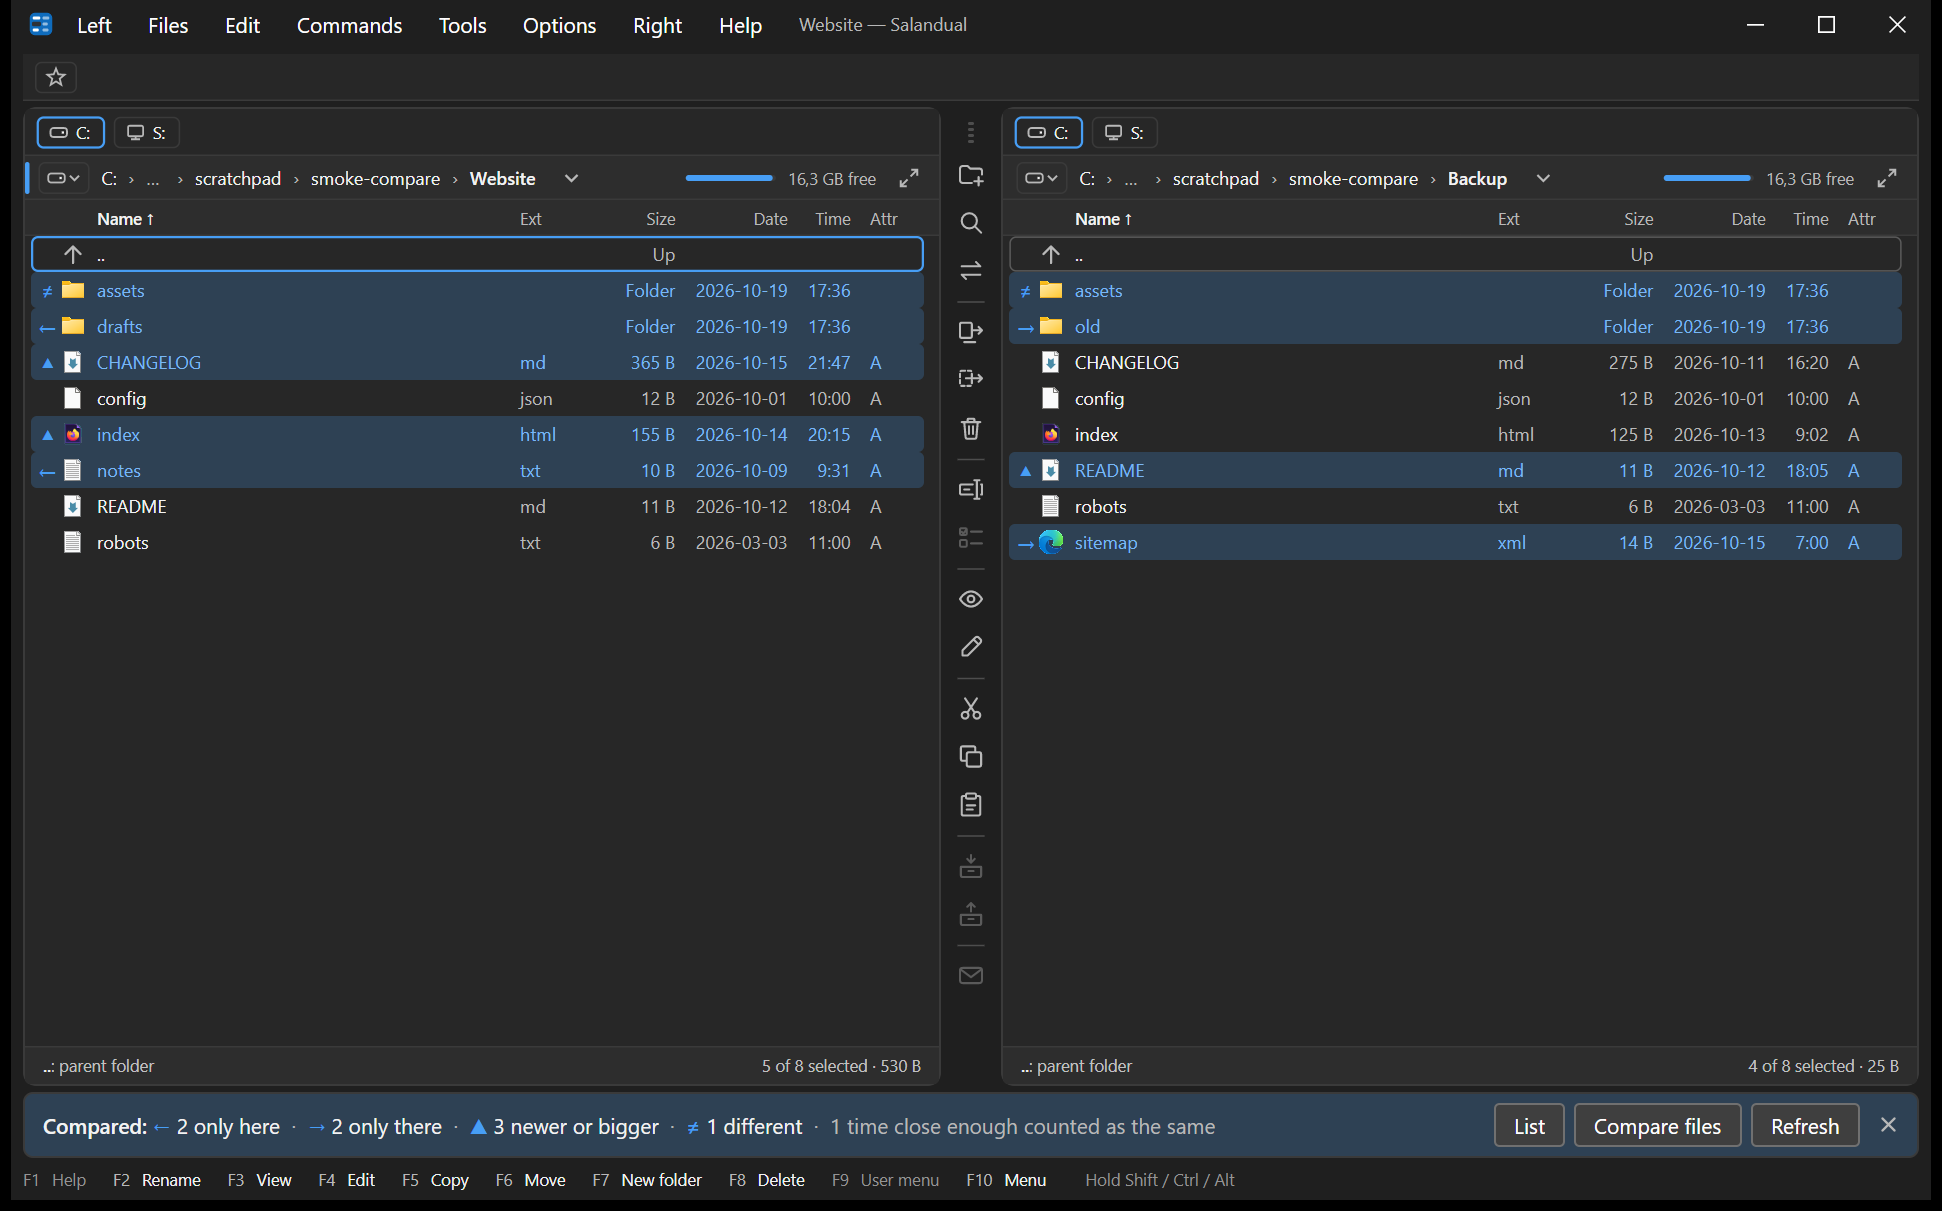Expand right breadcrumb ellipsis
The image size is (1942, 1211).
click(x=1131, y=179)
